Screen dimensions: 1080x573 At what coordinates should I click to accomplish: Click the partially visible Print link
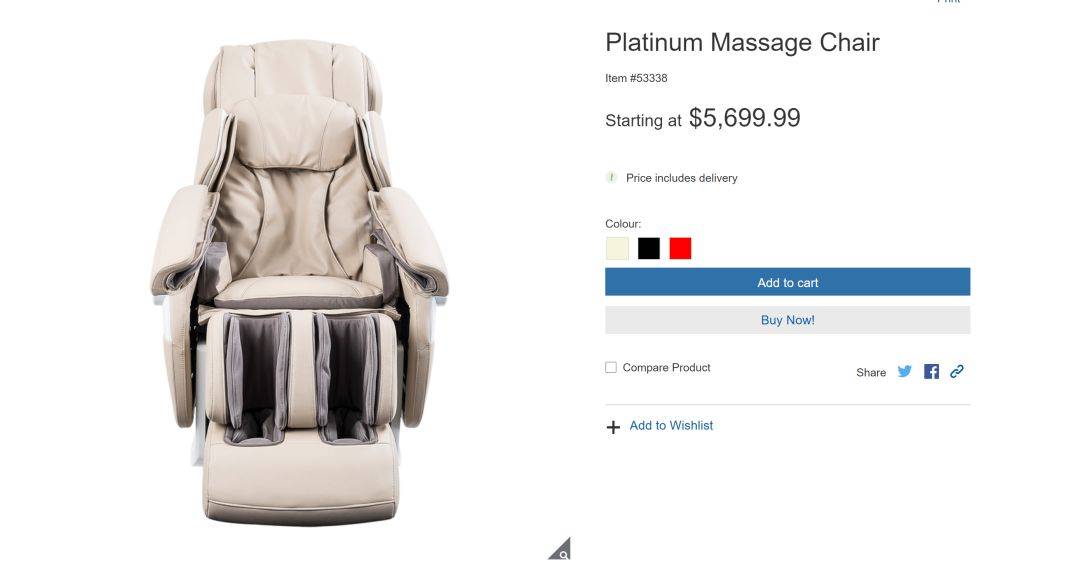pyautogui.click(x=948, y=2)
